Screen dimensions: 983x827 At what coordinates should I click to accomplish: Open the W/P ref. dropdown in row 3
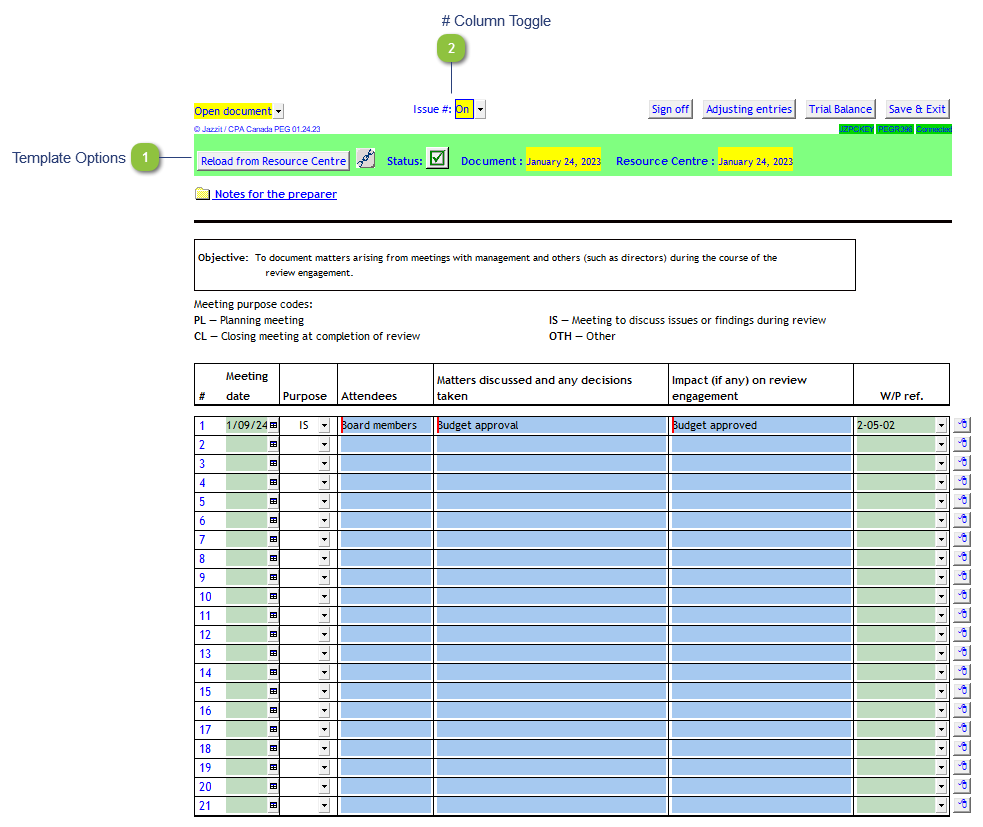point(941,463)
